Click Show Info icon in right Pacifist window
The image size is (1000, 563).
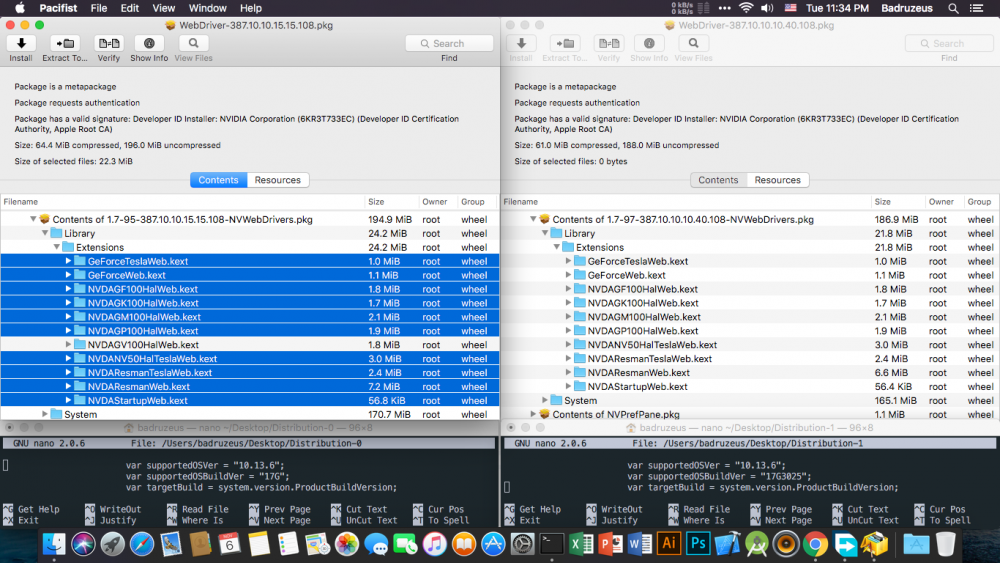click(649, 43)
